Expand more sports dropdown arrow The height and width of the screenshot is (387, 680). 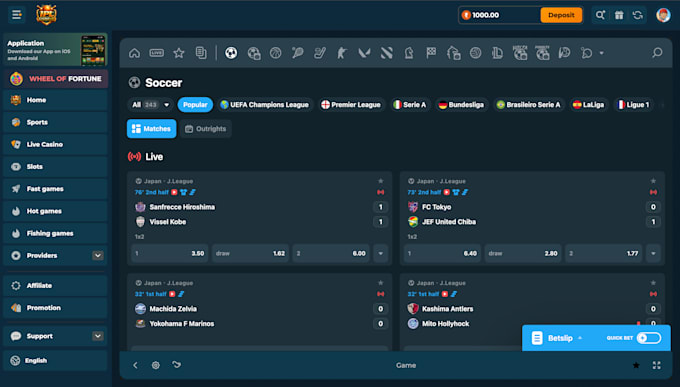coord(602,53)
